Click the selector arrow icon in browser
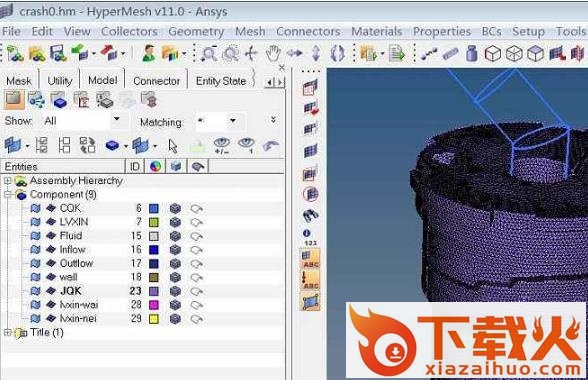Screen dimensions: 588x380 click(x=172, y=146)
